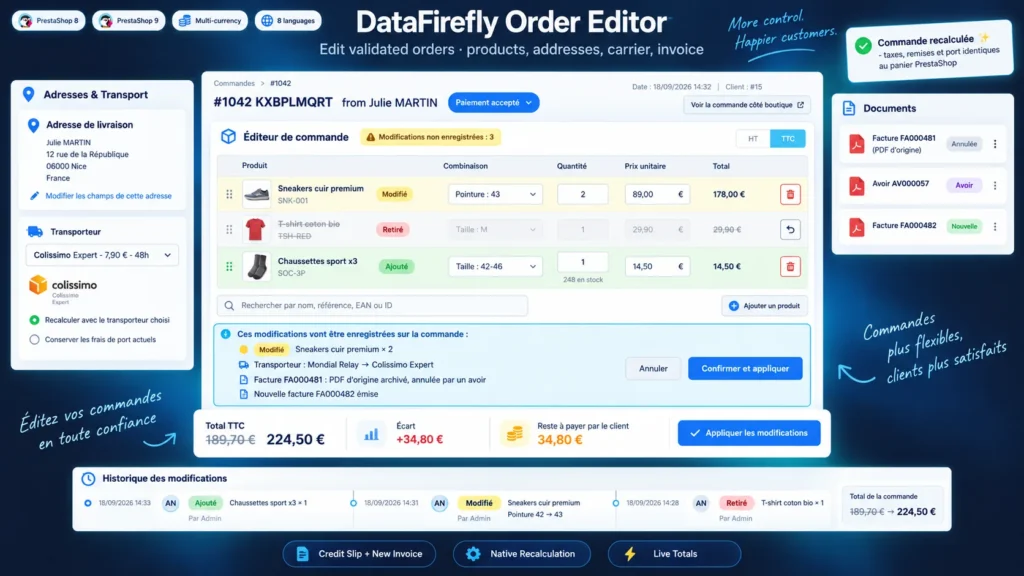Delete the Chaussettes sport x3 row
This screenshot has width=1024, height=576.
click(790, 266)
